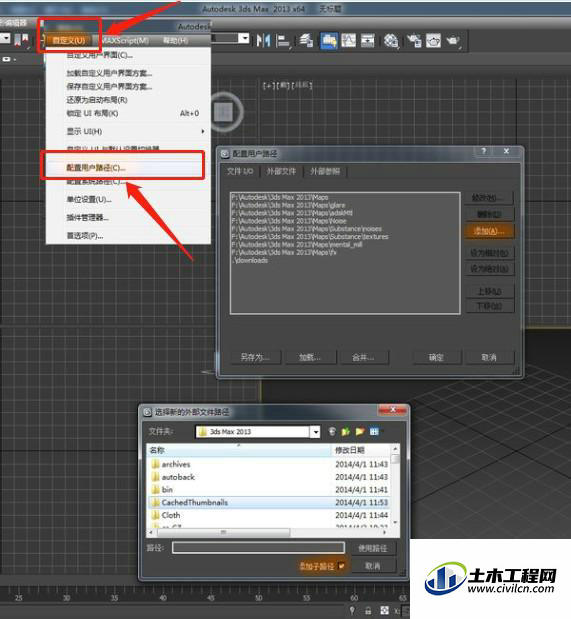Viewport: 571px width, 619px height.
Task: Open Render Setup teapot icon
Action: (414, 40)
